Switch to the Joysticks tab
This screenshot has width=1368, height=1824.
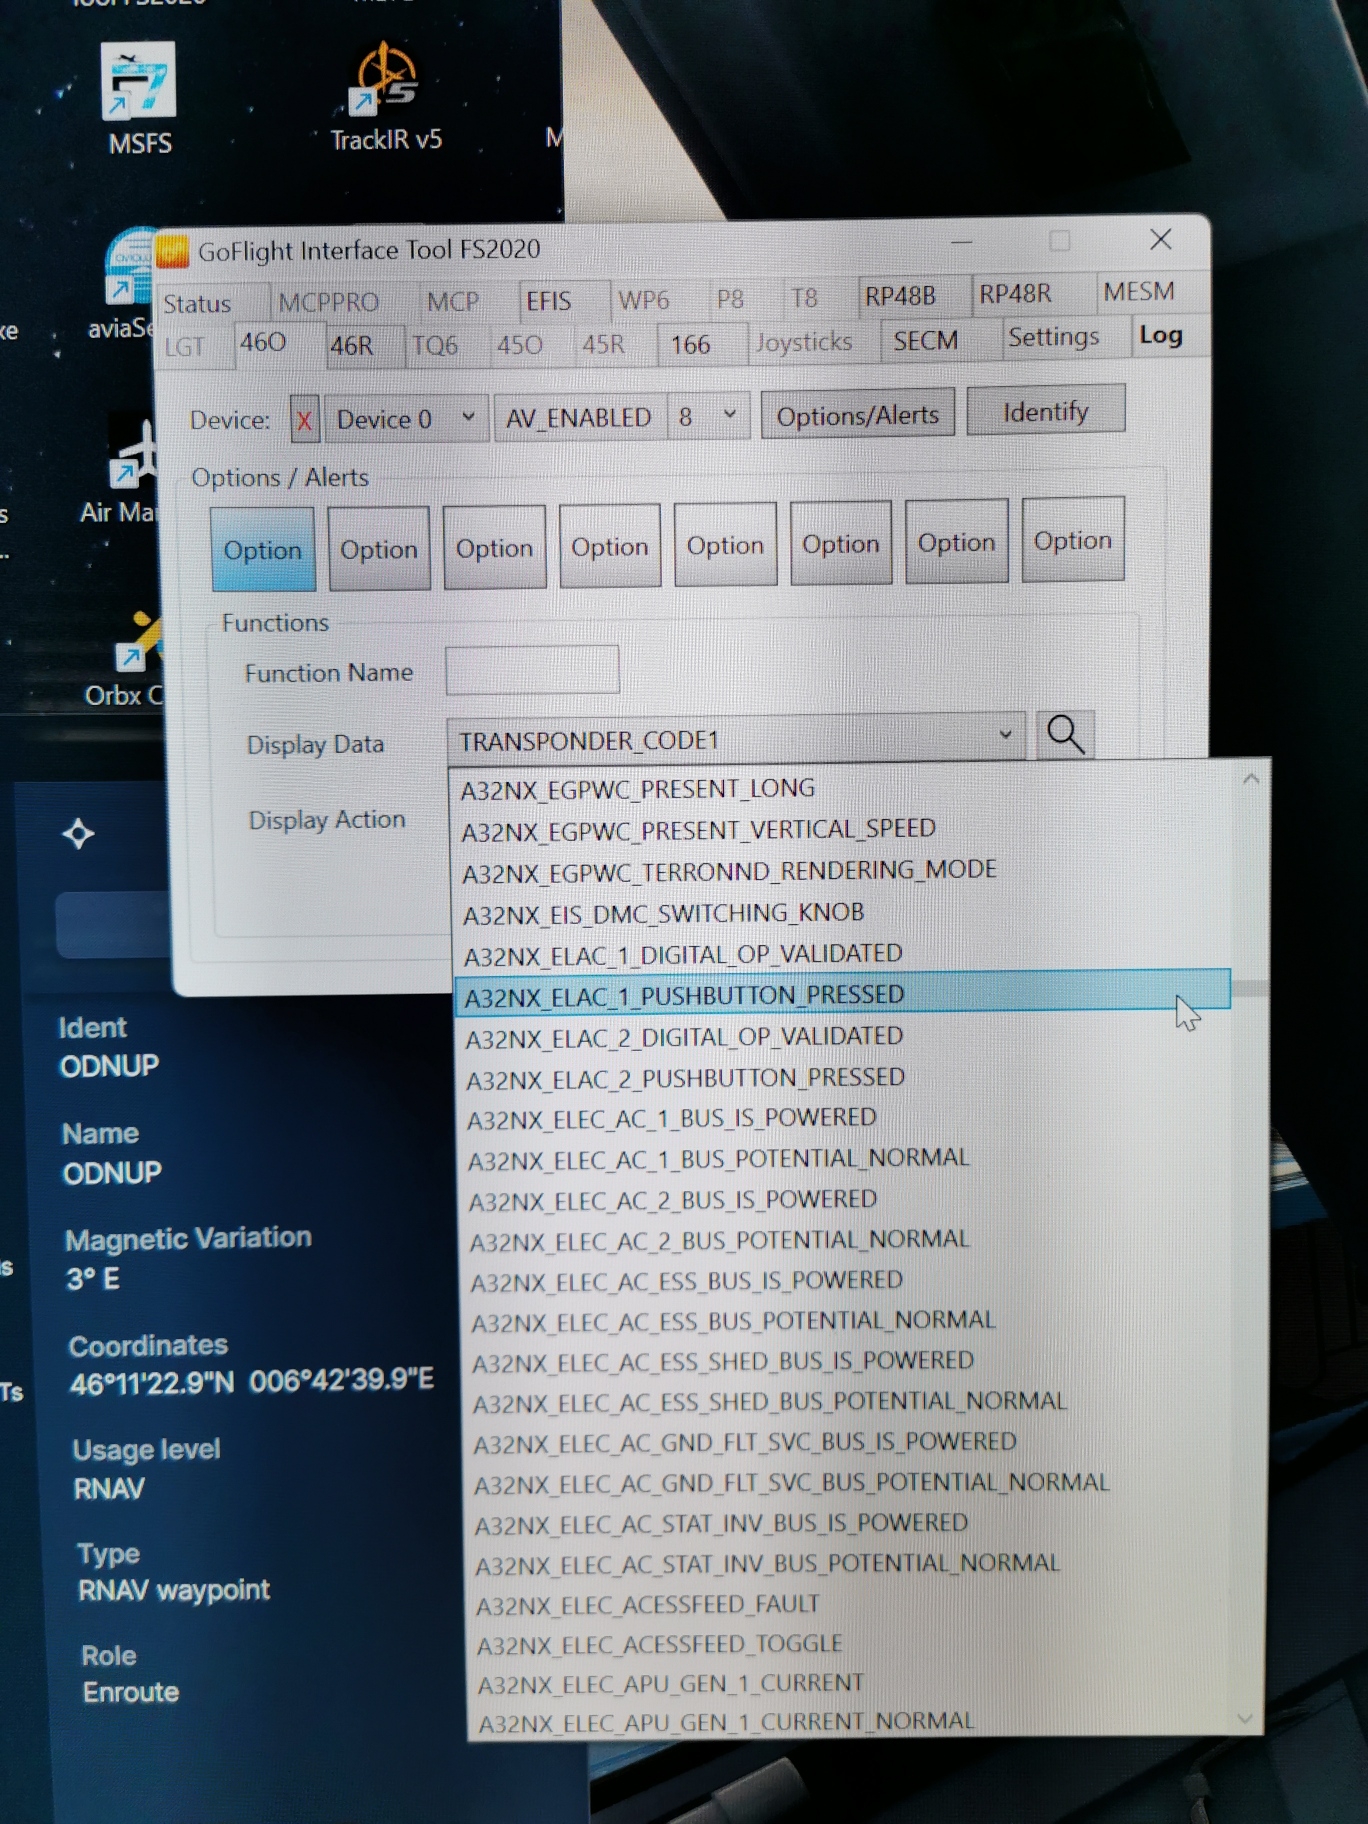[805, 342]
